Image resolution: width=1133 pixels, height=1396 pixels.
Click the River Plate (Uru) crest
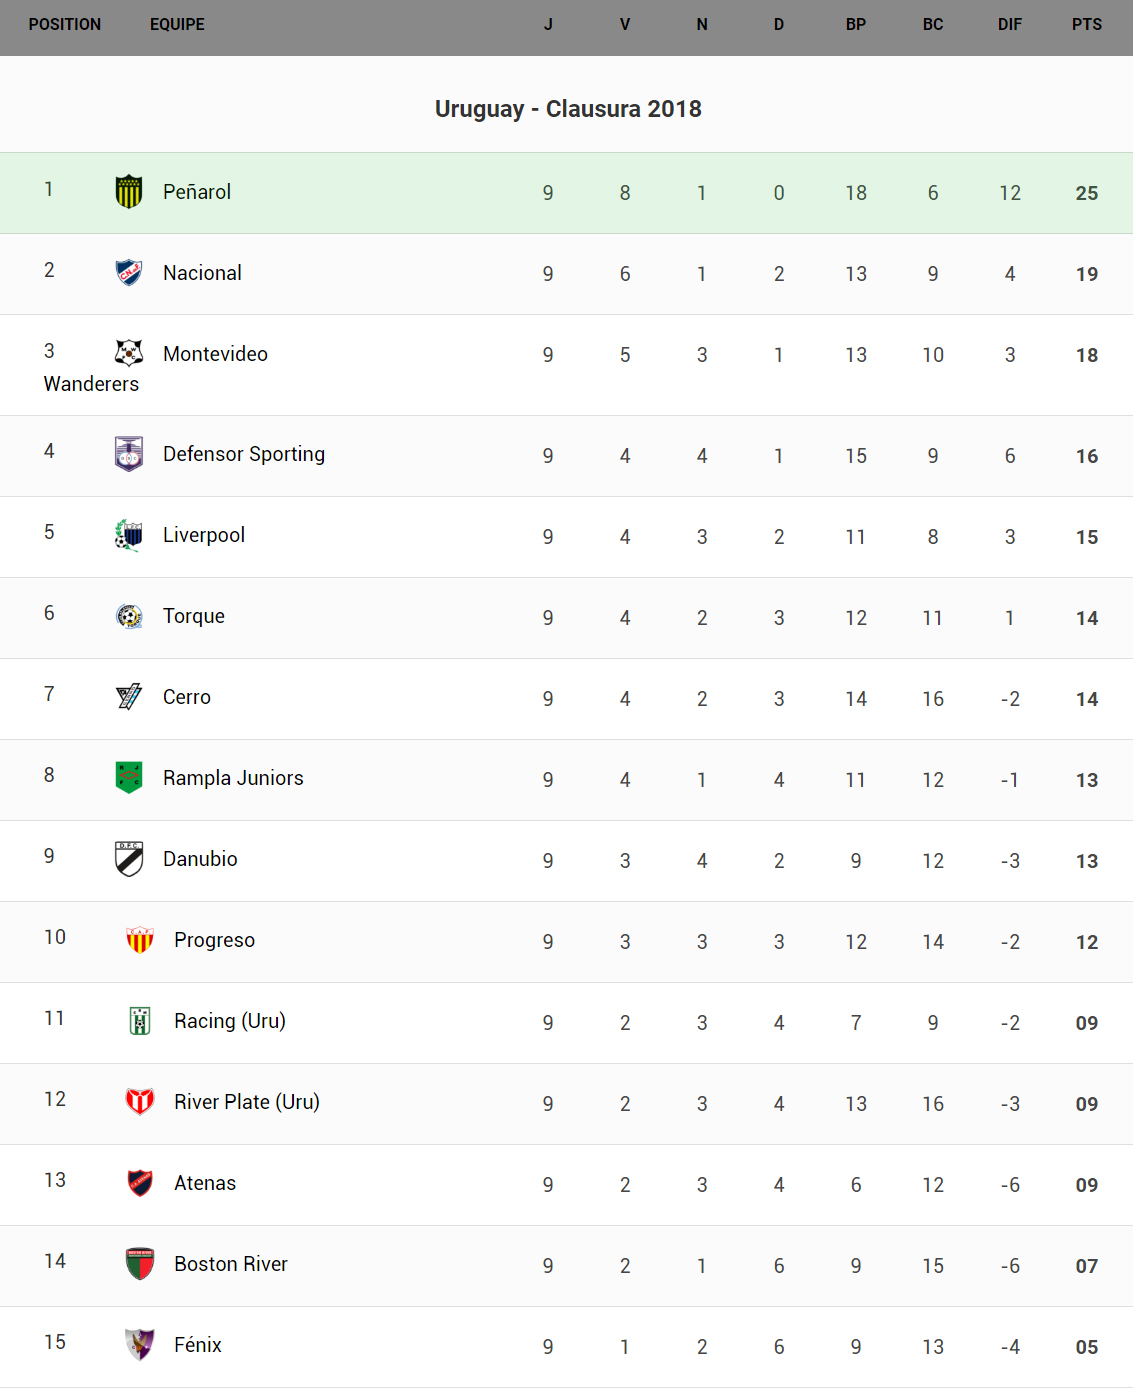(x=140, y=1102)
